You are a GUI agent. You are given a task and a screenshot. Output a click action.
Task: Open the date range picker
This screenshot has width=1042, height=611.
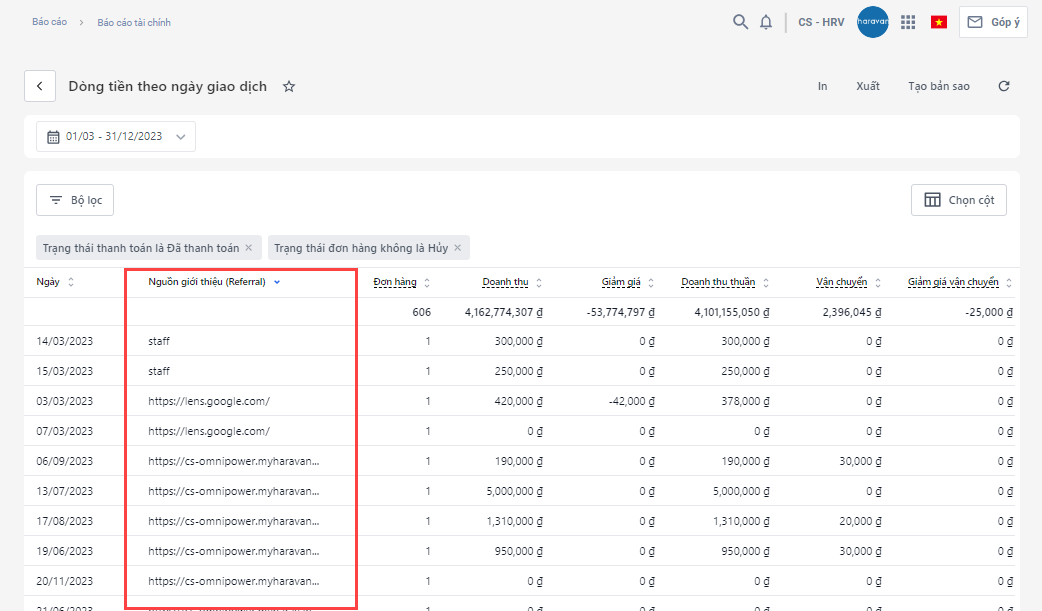click(x=116, y=137)
